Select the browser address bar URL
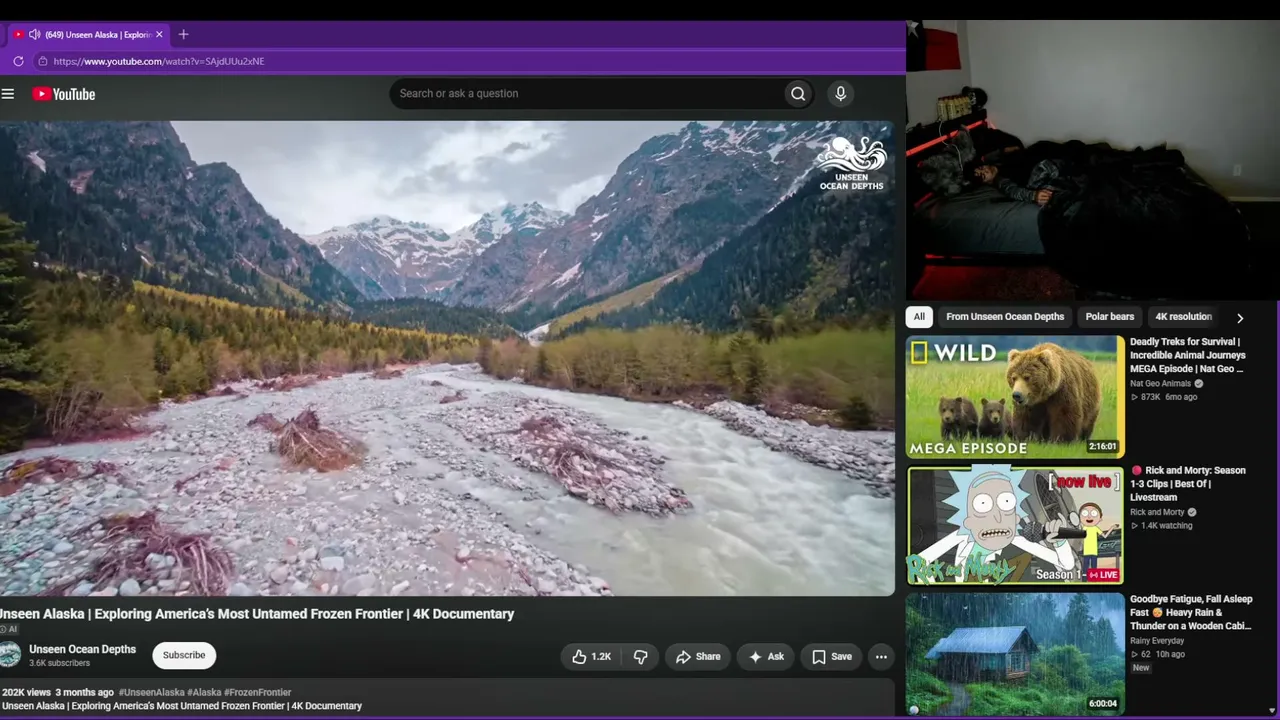This screenshot has height=720, width=1280. 159,61
